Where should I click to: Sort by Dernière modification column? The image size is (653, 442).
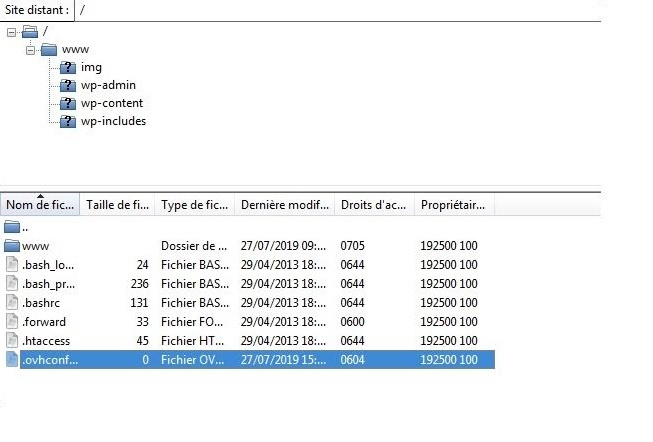pyautogui.click(x=284, y=205)
